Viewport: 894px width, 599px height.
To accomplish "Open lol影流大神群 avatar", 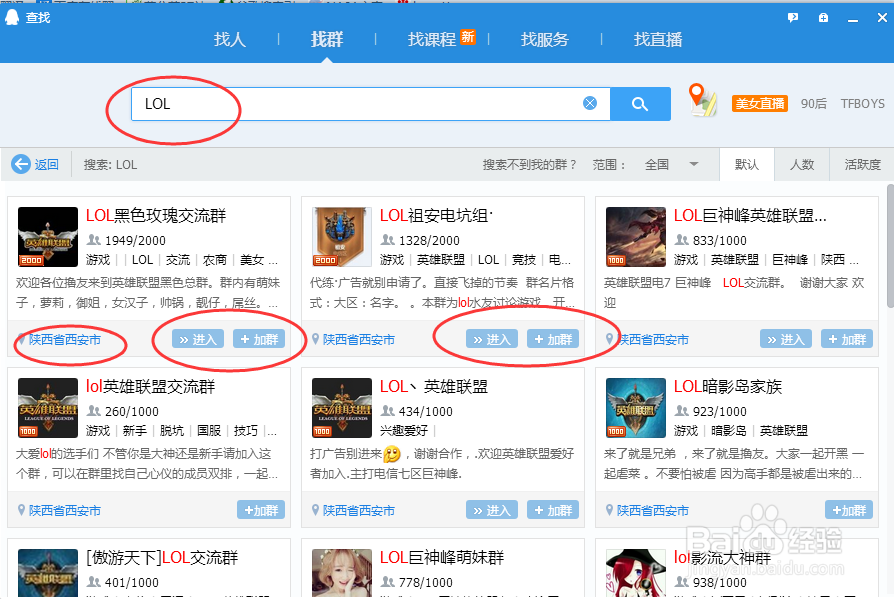I will (x=636, y=573).
